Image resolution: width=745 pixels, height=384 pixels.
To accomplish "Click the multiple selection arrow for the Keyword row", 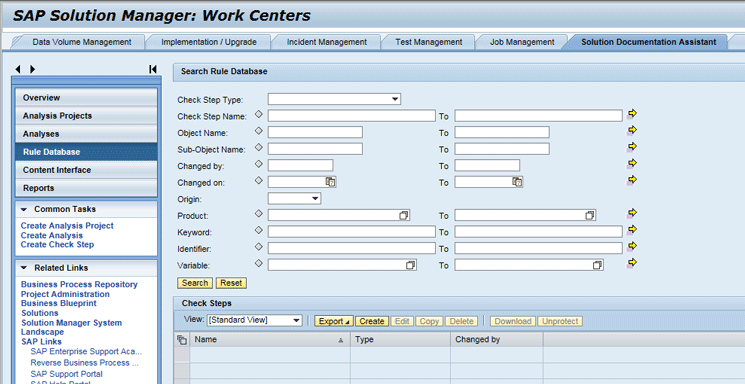I will point(631,230).
